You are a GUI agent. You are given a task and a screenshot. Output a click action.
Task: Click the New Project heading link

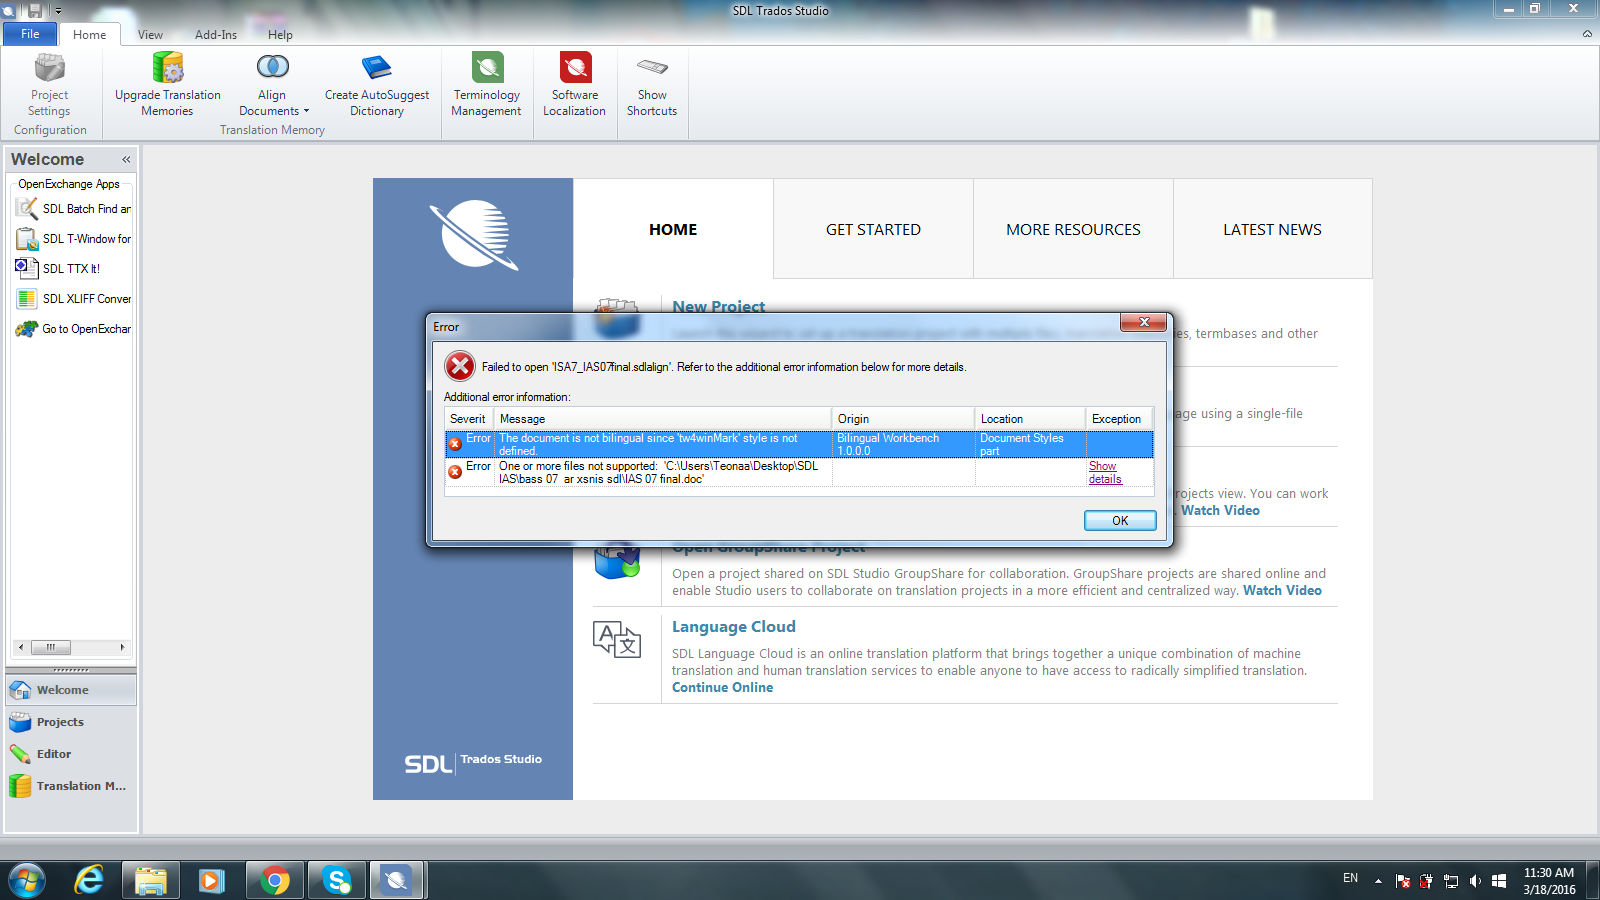[718, 306]
